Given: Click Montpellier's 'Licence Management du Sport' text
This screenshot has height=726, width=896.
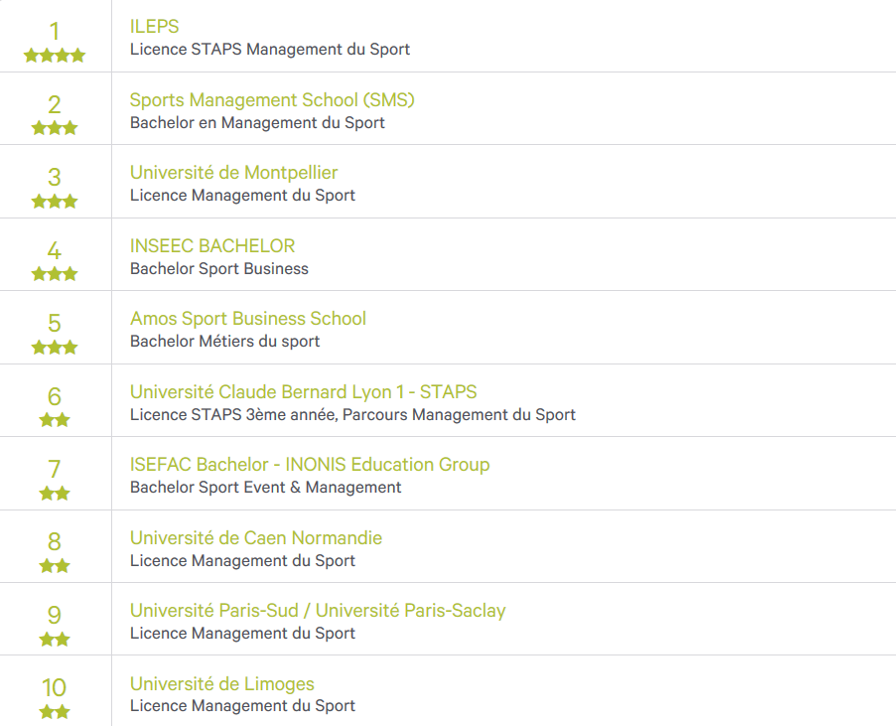Looking at the screenshot, I should 242,196.
